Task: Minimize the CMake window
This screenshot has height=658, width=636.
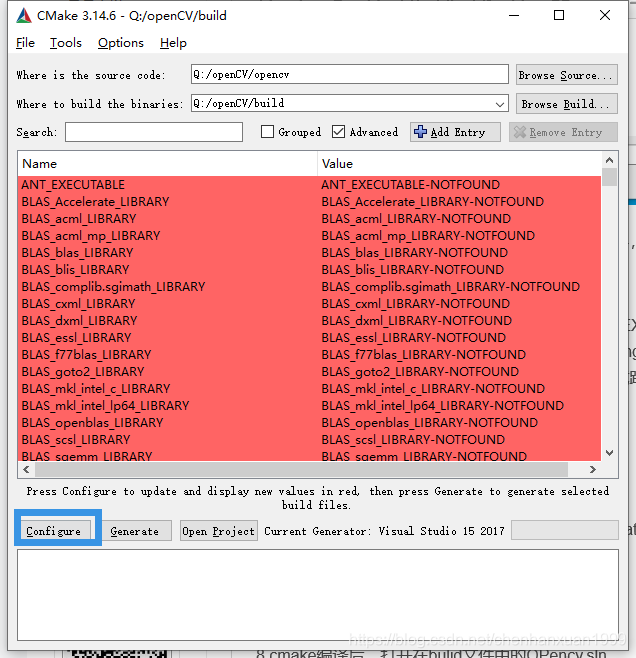Action: (514, 16)
